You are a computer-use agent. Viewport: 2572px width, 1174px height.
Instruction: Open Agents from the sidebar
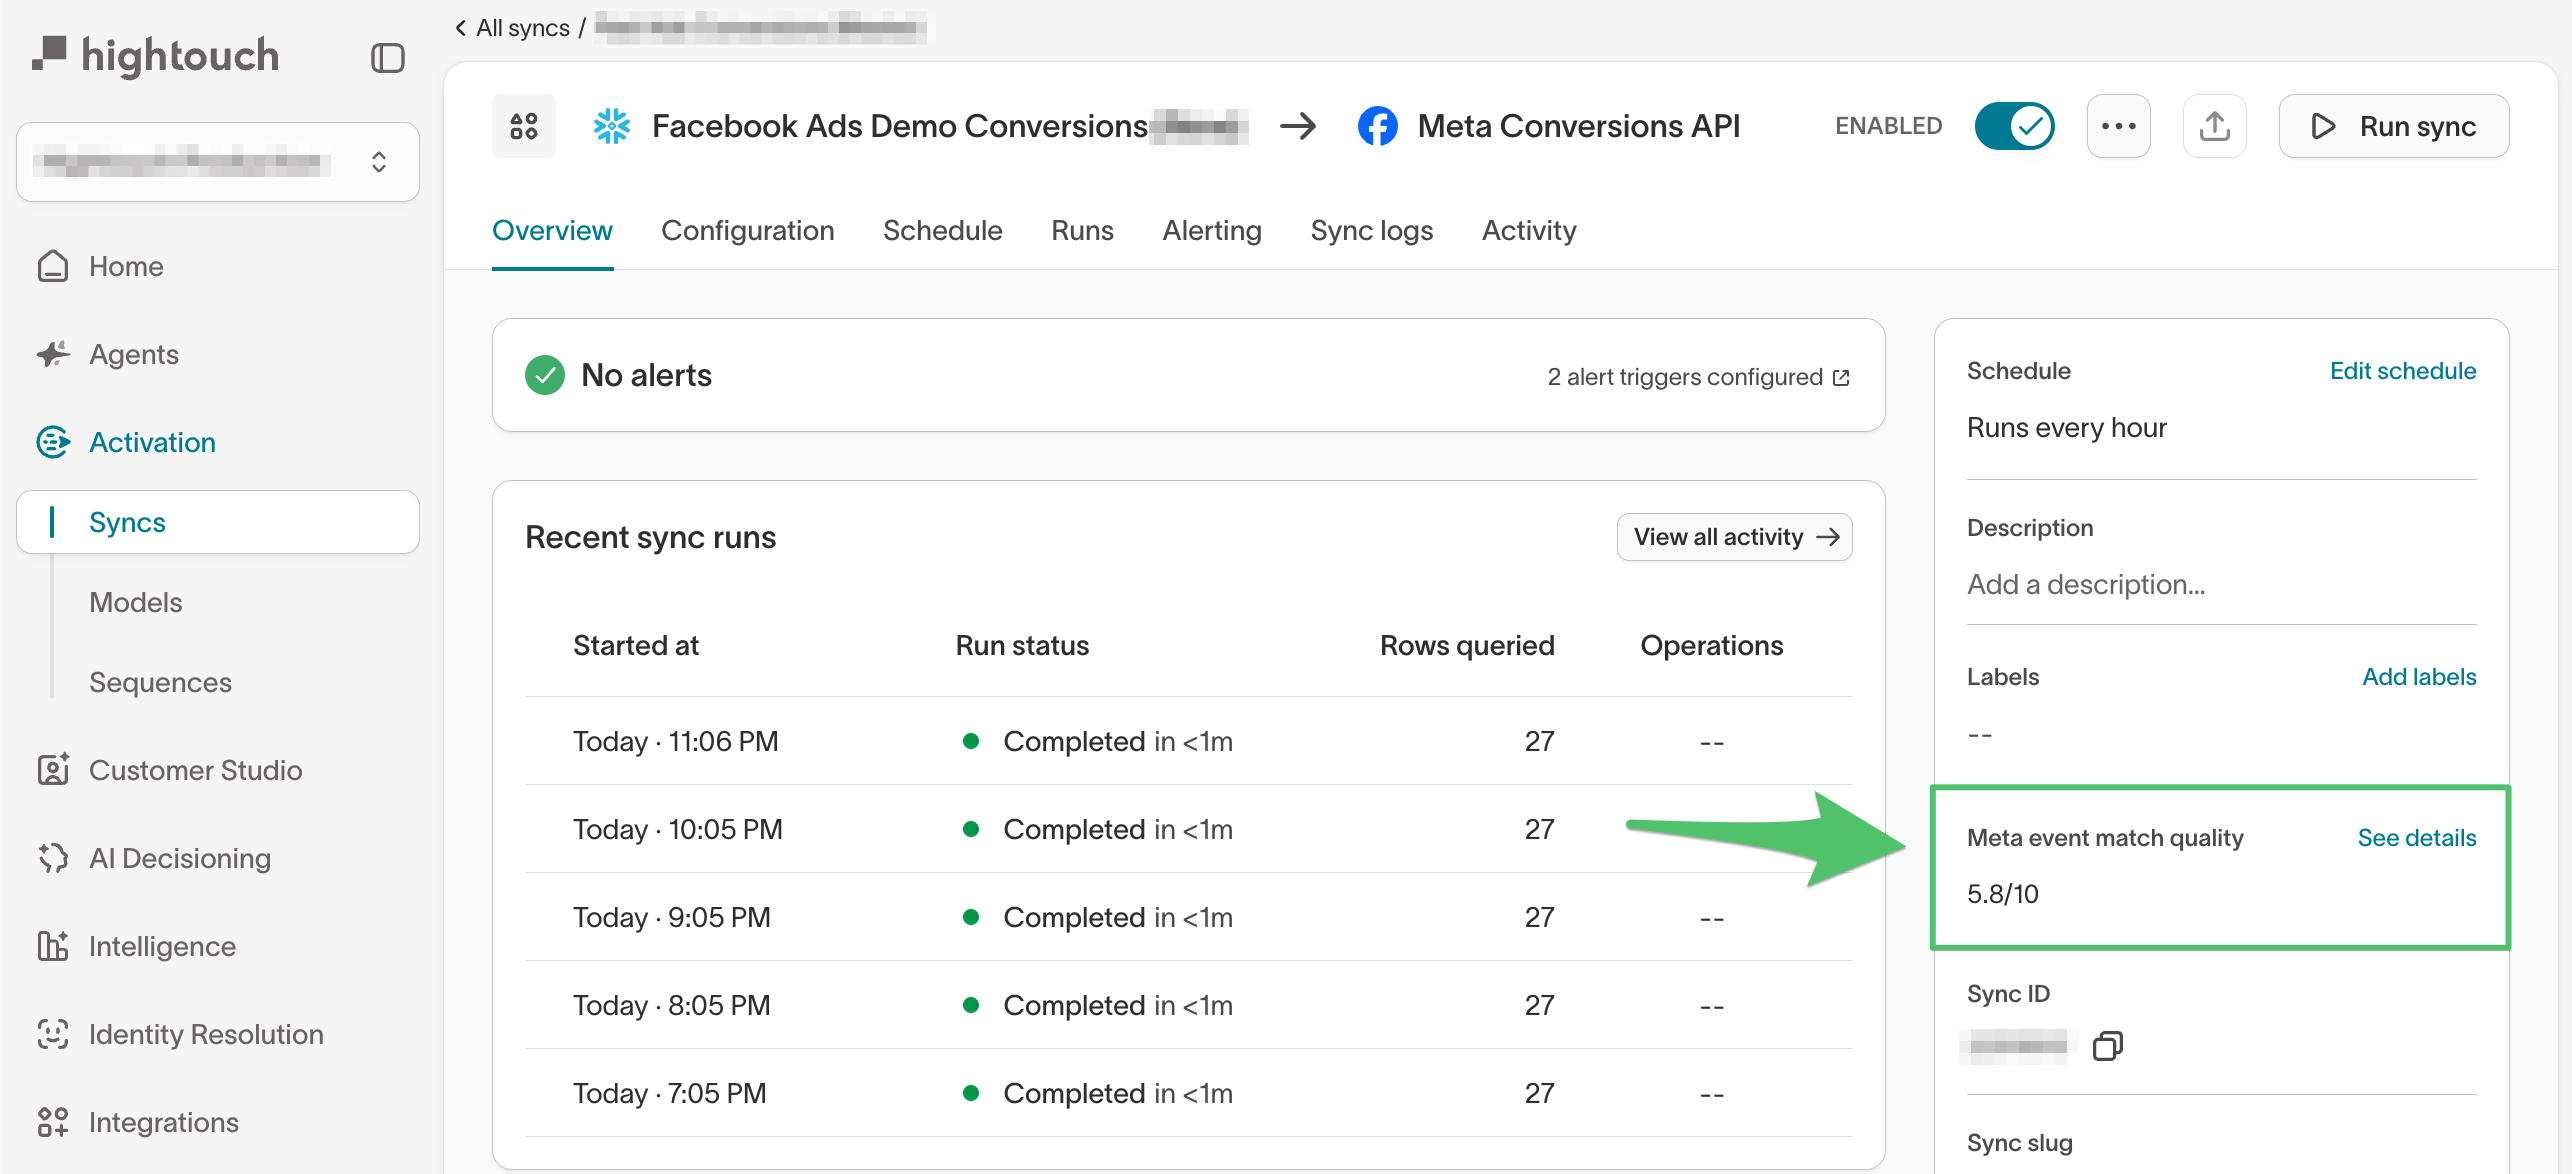[x=133, y=354]
